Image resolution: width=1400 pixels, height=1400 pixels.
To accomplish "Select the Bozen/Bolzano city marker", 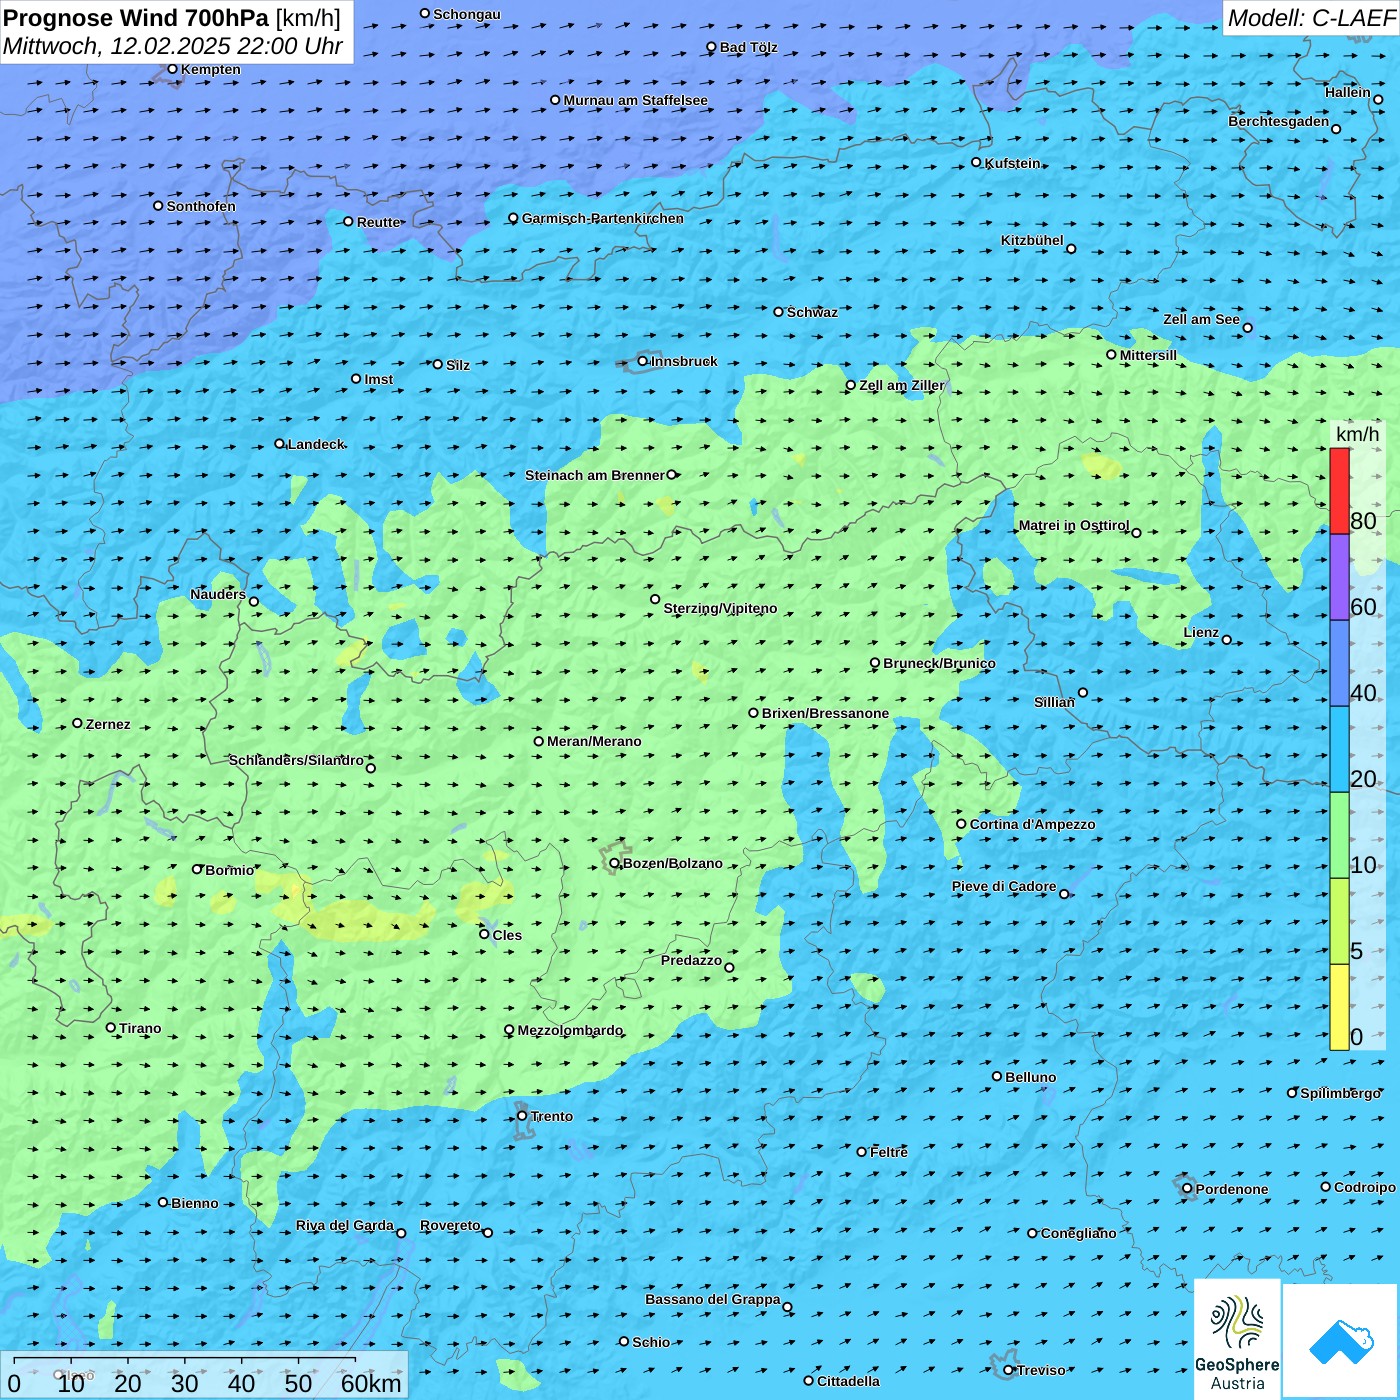I will pyautogui.click(x=614, y=863).
